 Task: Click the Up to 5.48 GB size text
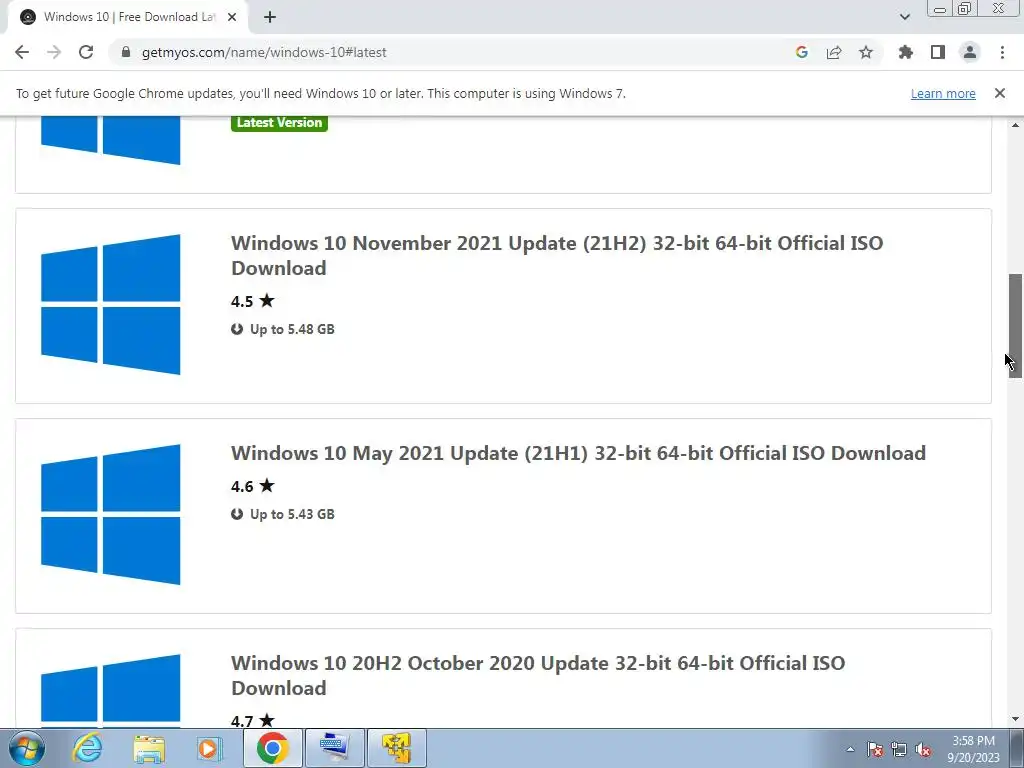(x=292, y=329)
